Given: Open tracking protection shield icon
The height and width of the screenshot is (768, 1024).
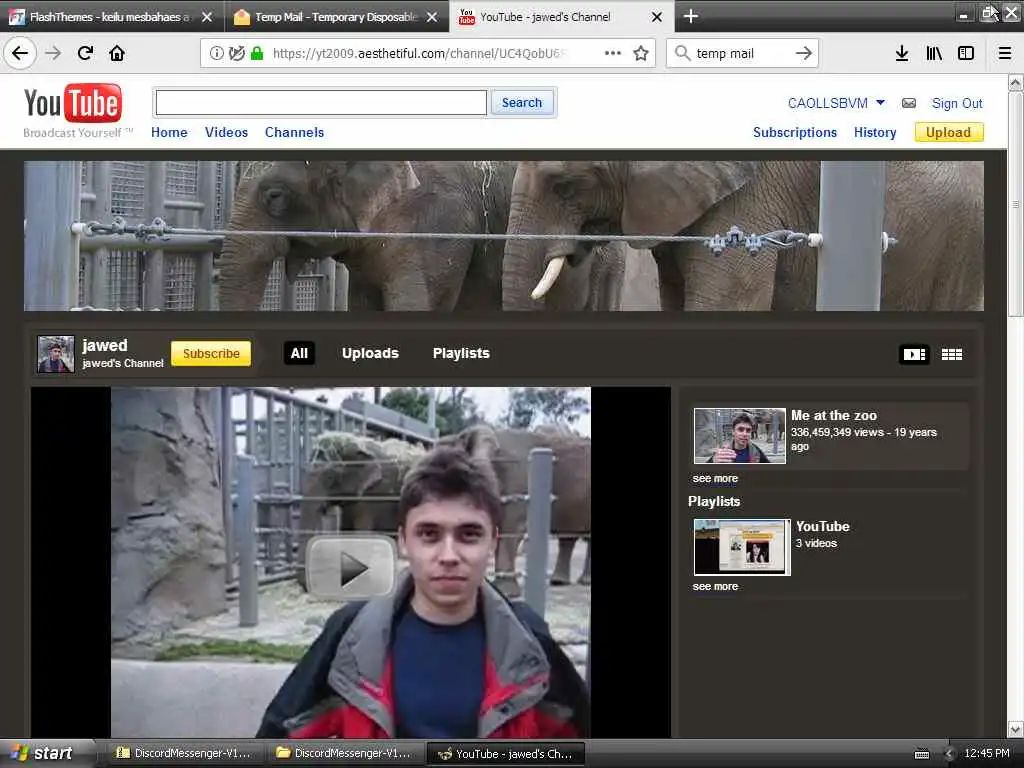Looking at the screenshot, I should coord(236,53).
